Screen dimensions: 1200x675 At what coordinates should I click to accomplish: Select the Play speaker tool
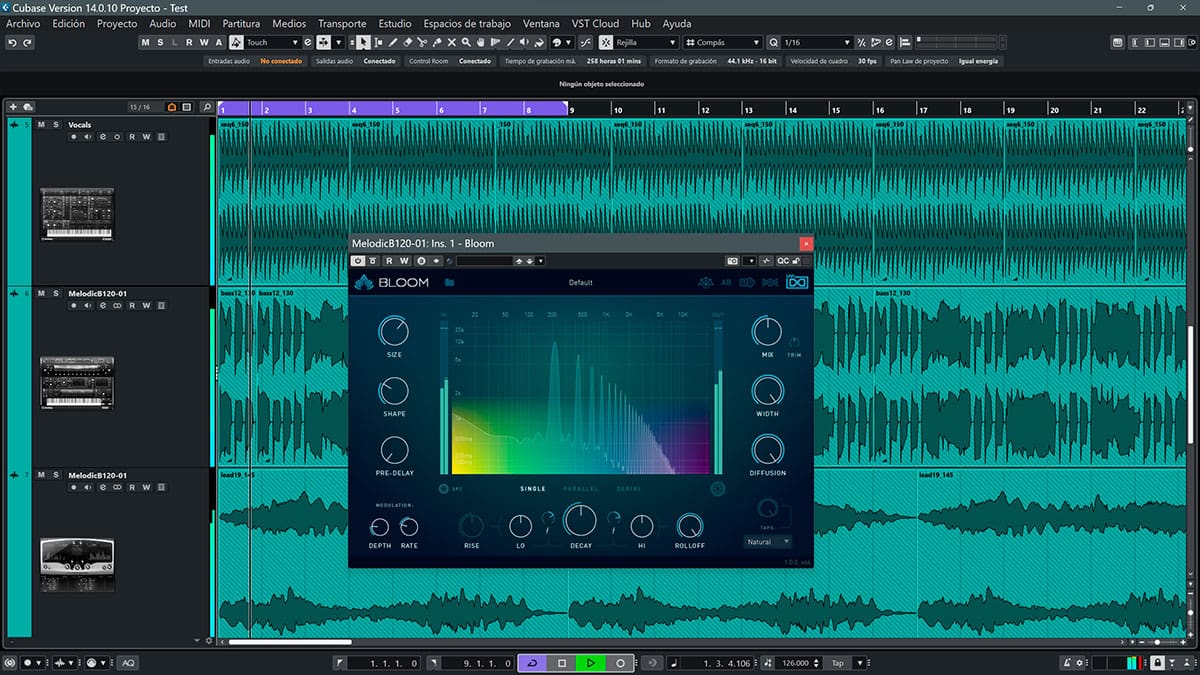tap(524, 43)
